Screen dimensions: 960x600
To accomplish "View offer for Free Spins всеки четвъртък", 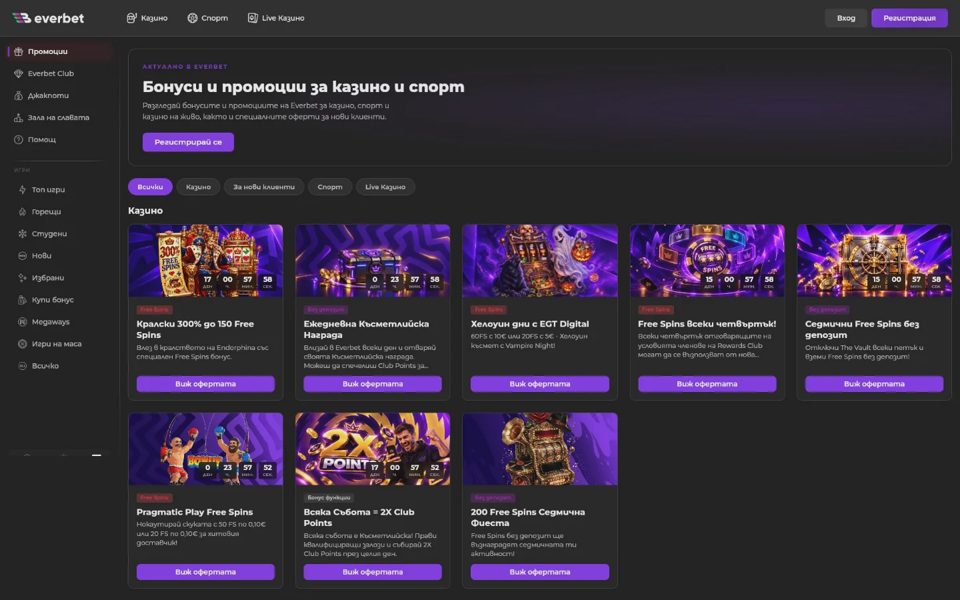I will click(x=707, y=384).
